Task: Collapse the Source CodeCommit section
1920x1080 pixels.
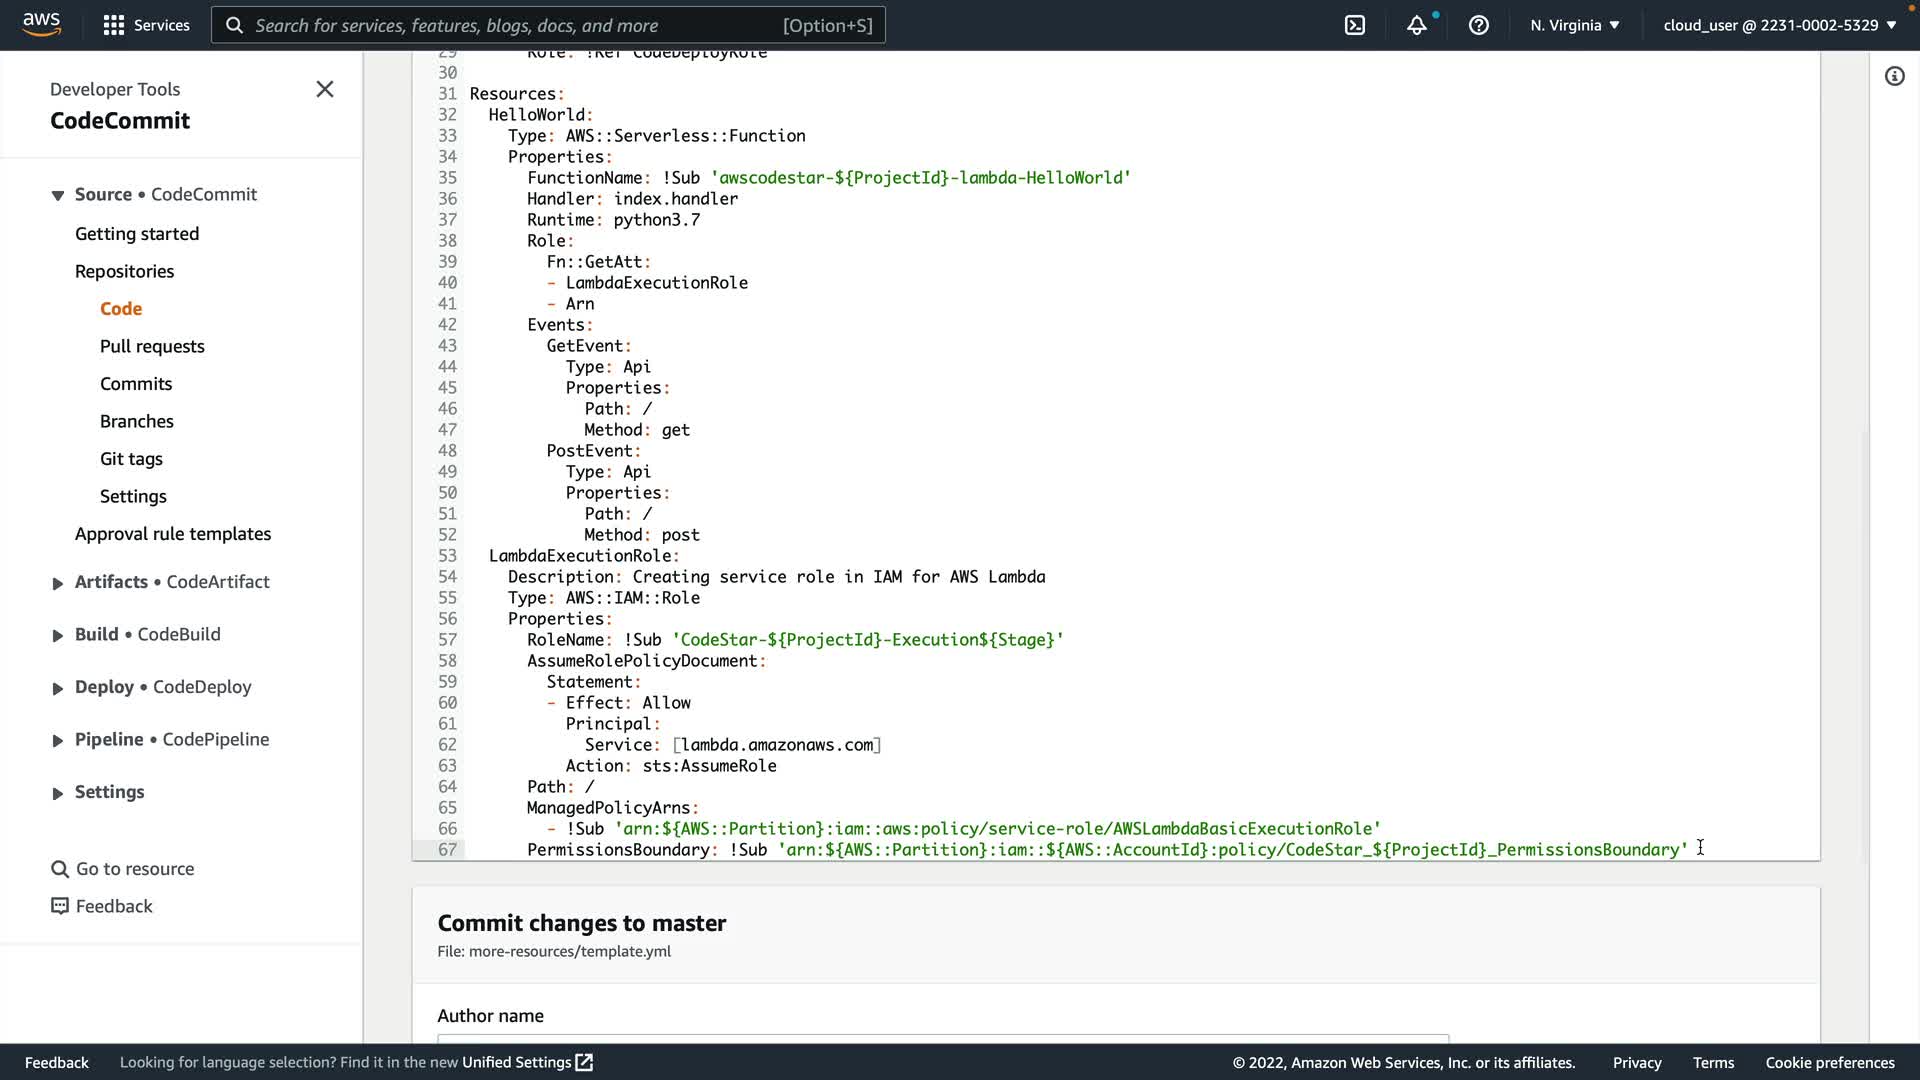Action: point(57,195)
